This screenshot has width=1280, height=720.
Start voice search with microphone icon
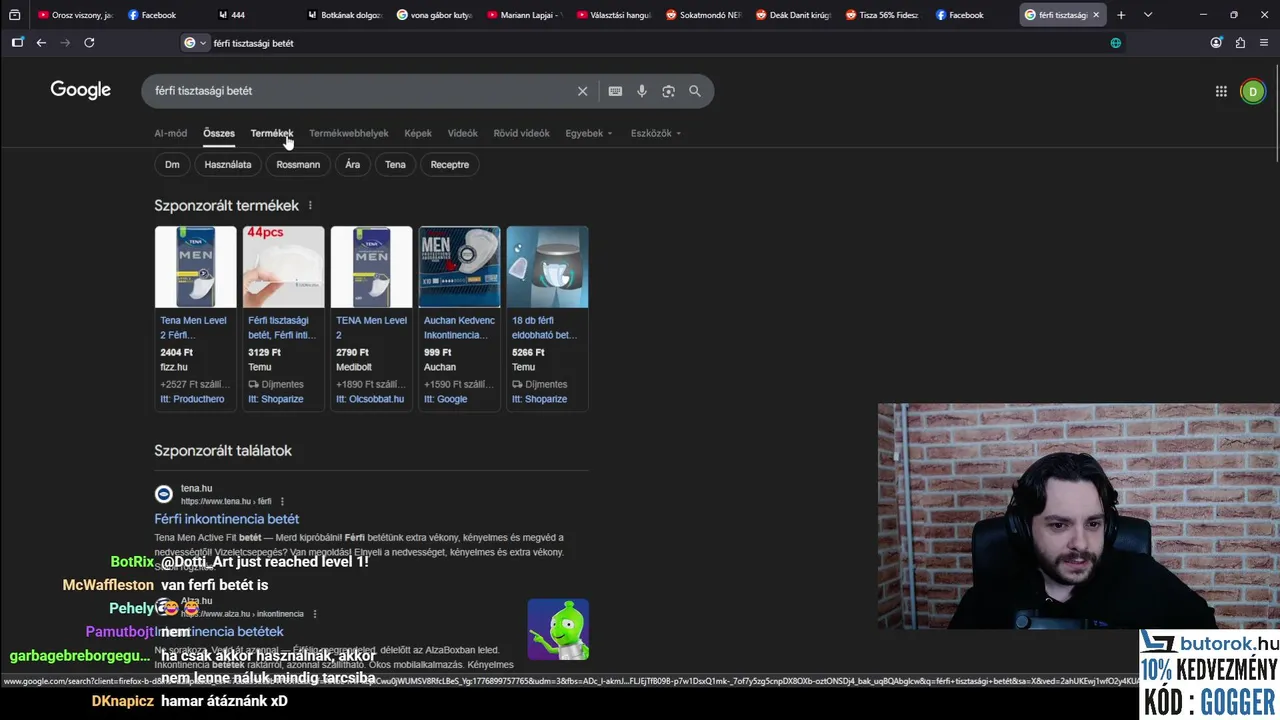pos(642,91)
